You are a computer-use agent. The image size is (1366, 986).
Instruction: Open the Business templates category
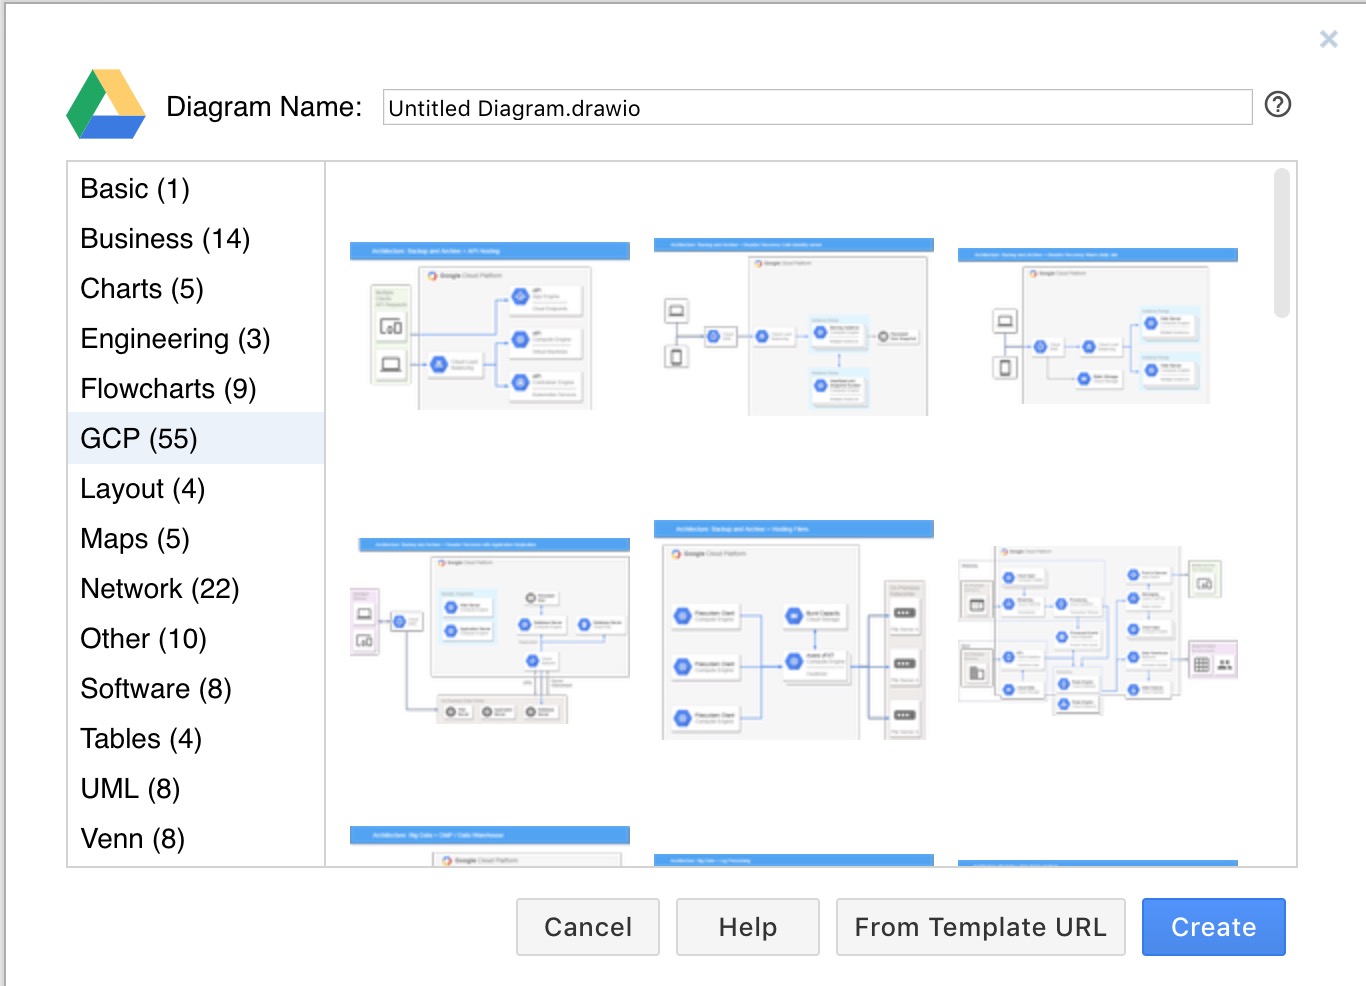(x=164, y=238)
